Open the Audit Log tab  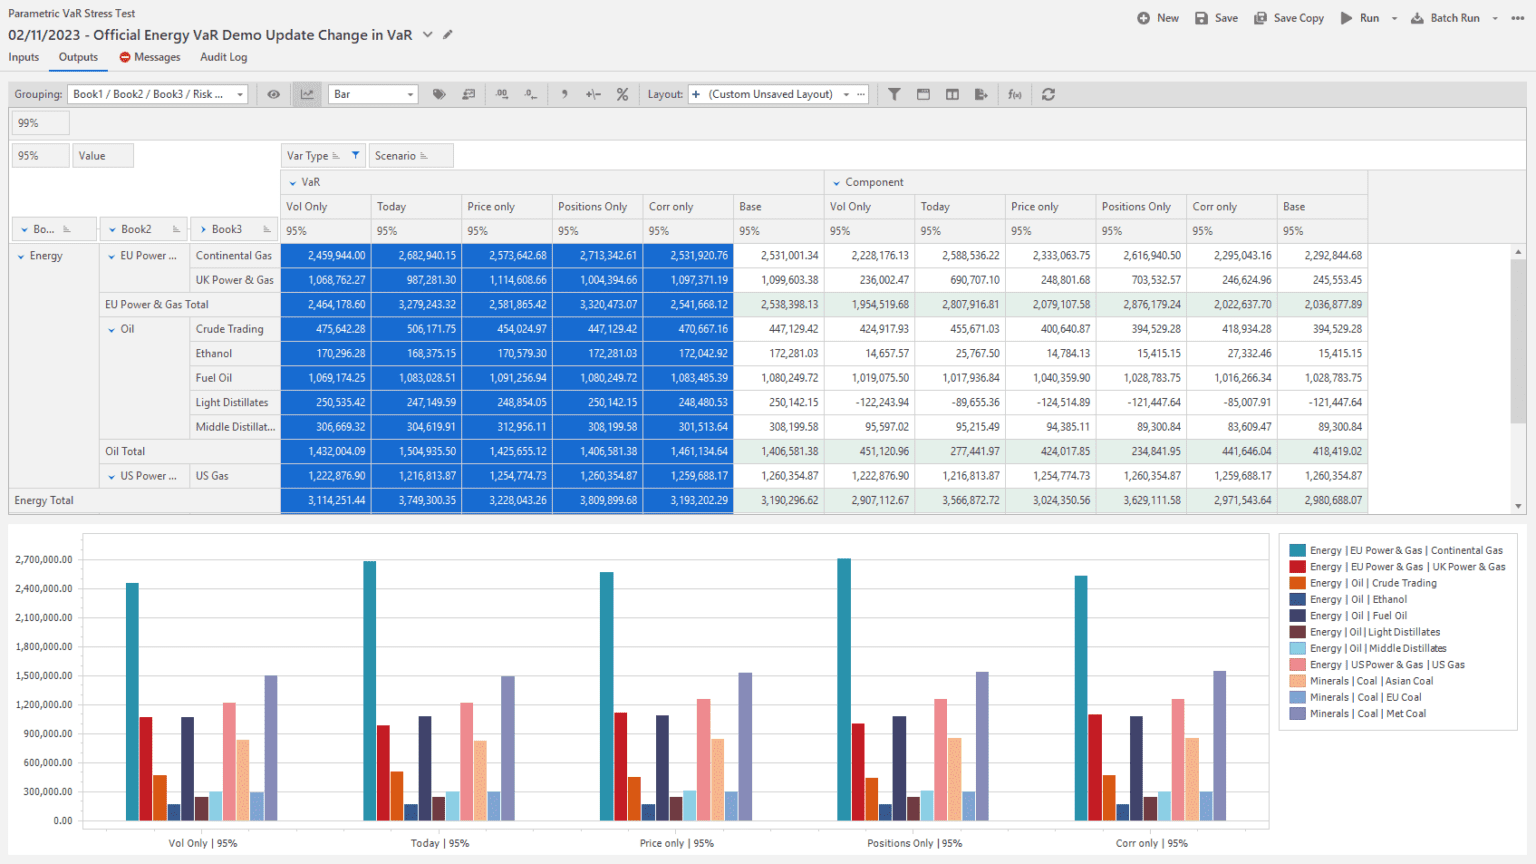223,57
